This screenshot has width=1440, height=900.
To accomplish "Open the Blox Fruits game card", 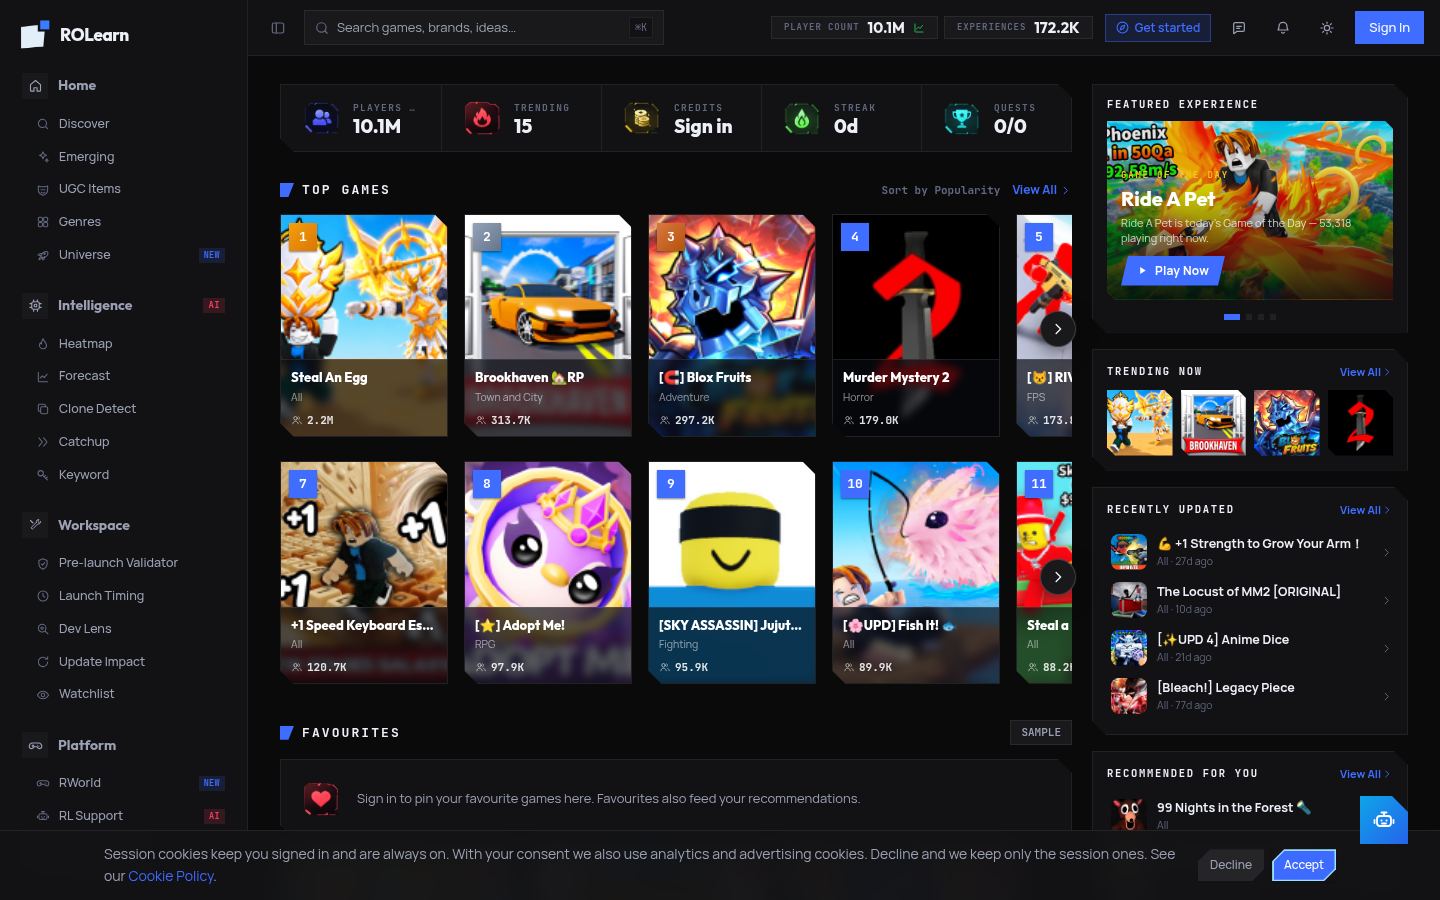I will coord(732,326).
